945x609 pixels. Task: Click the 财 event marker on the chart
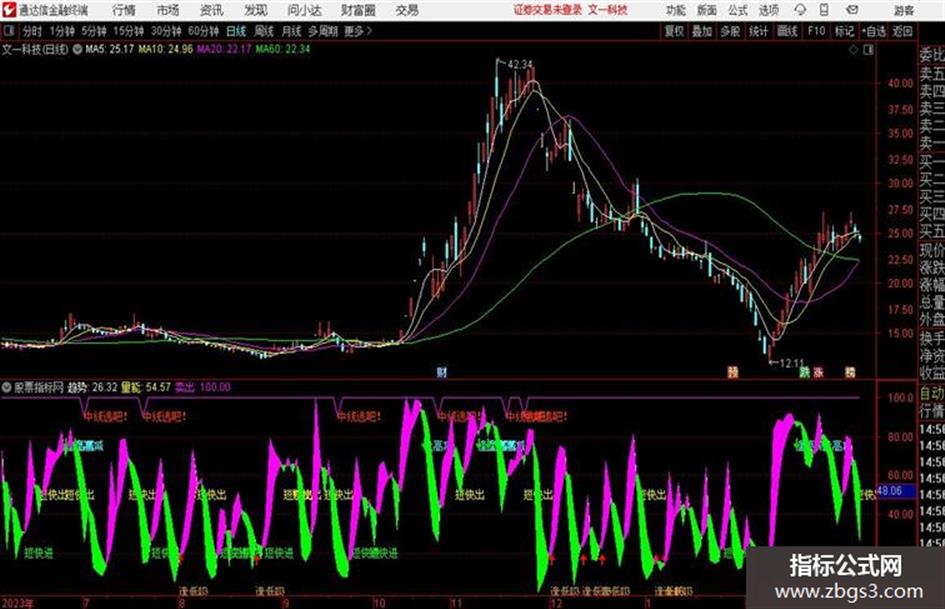(442, 372)
